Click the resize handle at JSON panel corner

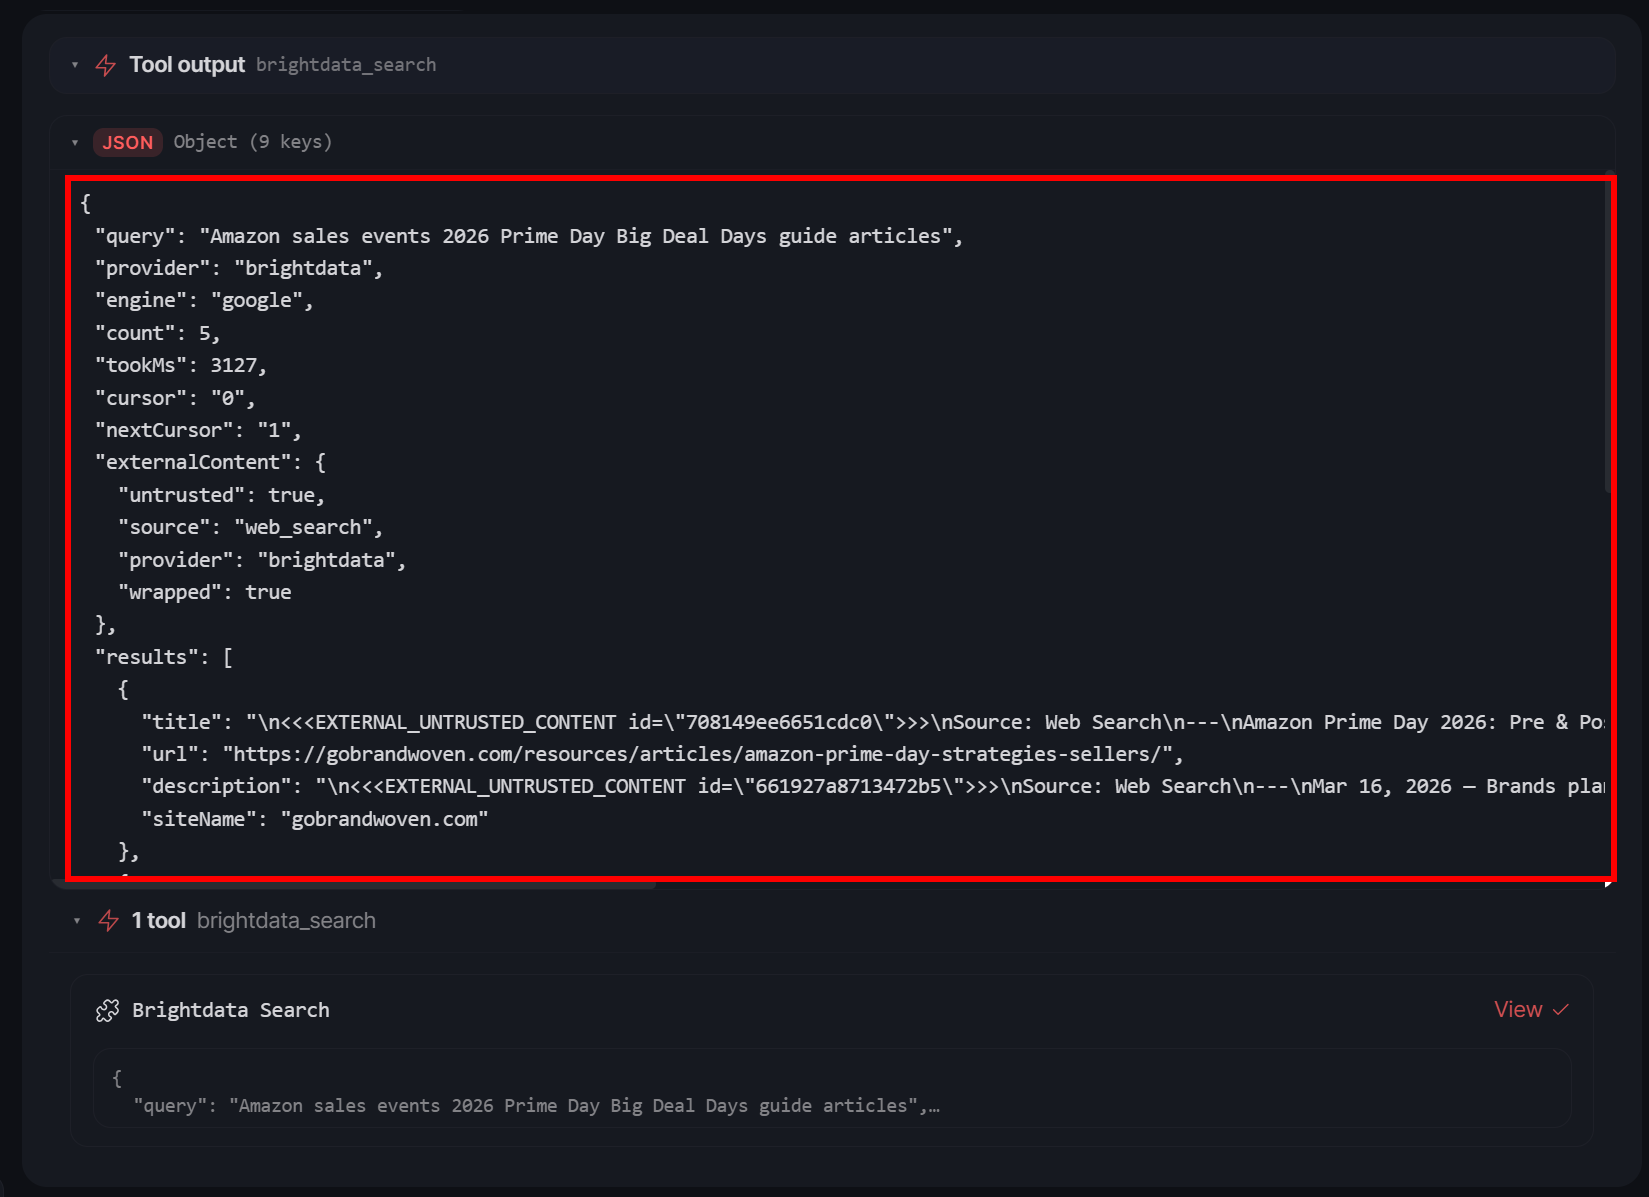click(x=1607, y=883)
